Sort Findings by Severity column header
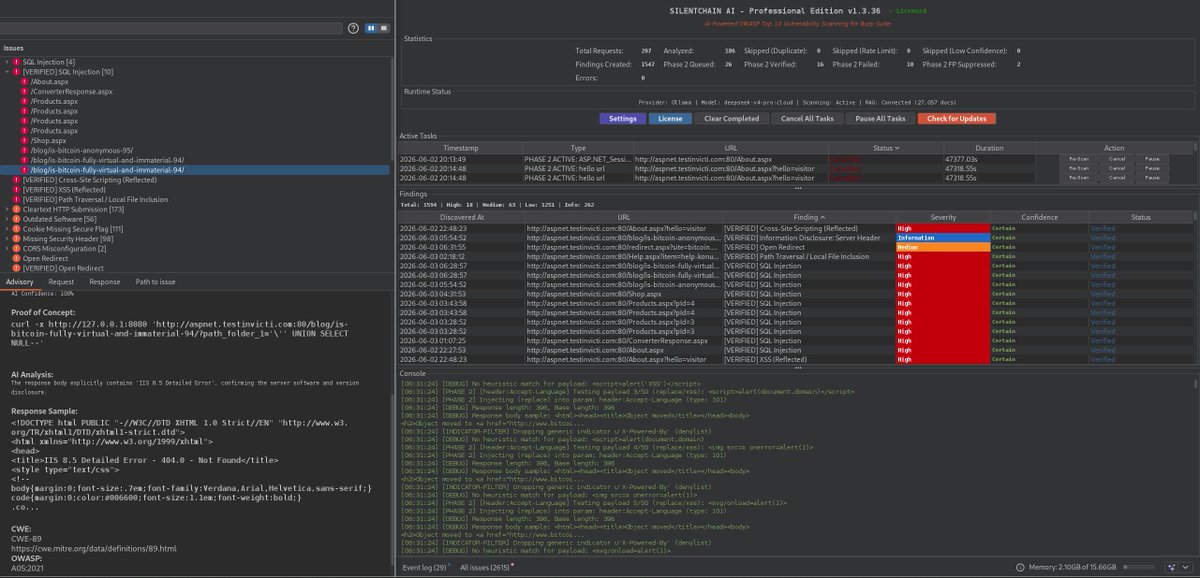This screenshot has height=578, width=1200. point(942,217)
